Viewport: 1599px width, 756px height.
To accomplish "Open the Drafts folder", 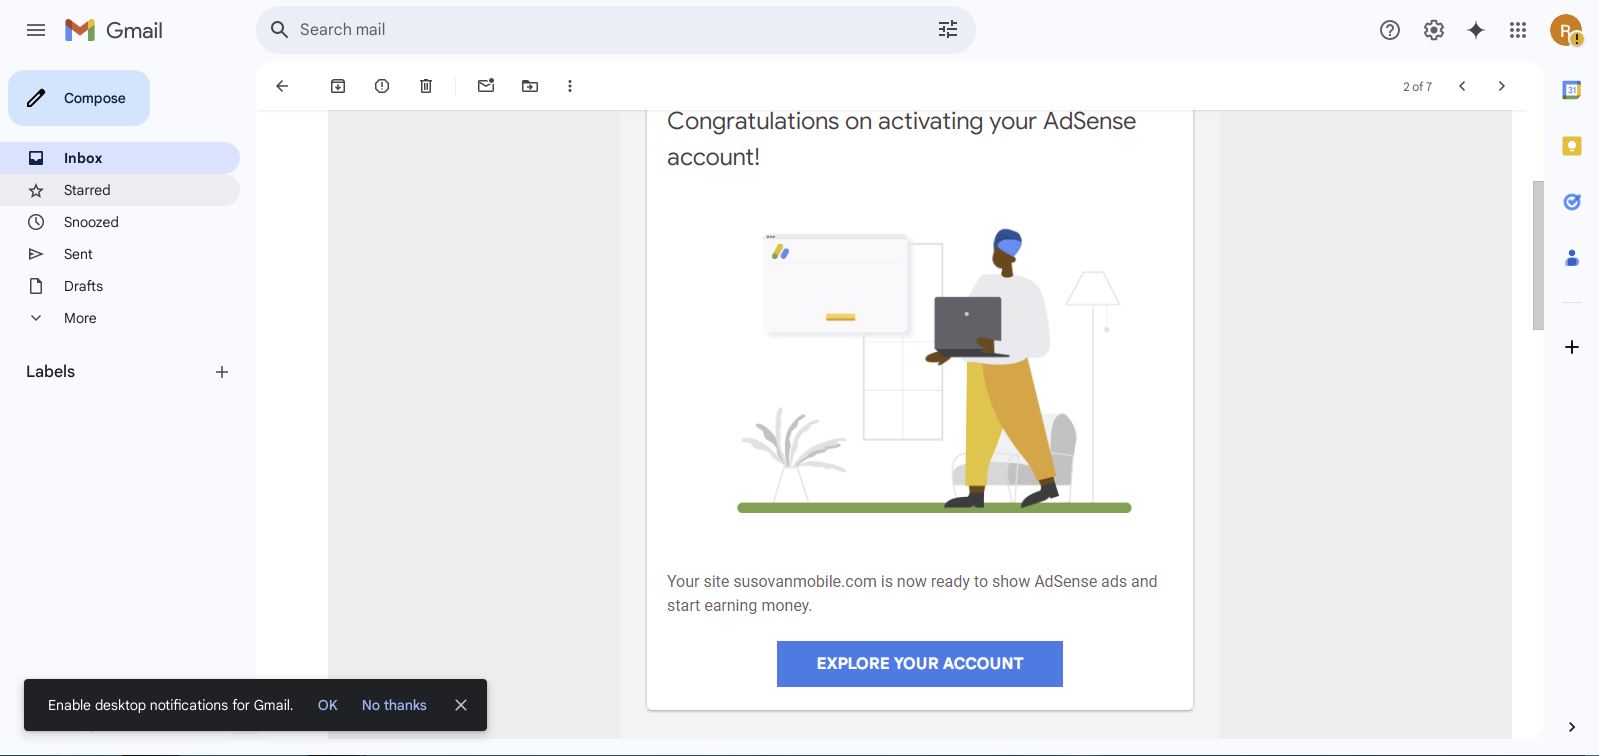I will (x=120, y=286).
